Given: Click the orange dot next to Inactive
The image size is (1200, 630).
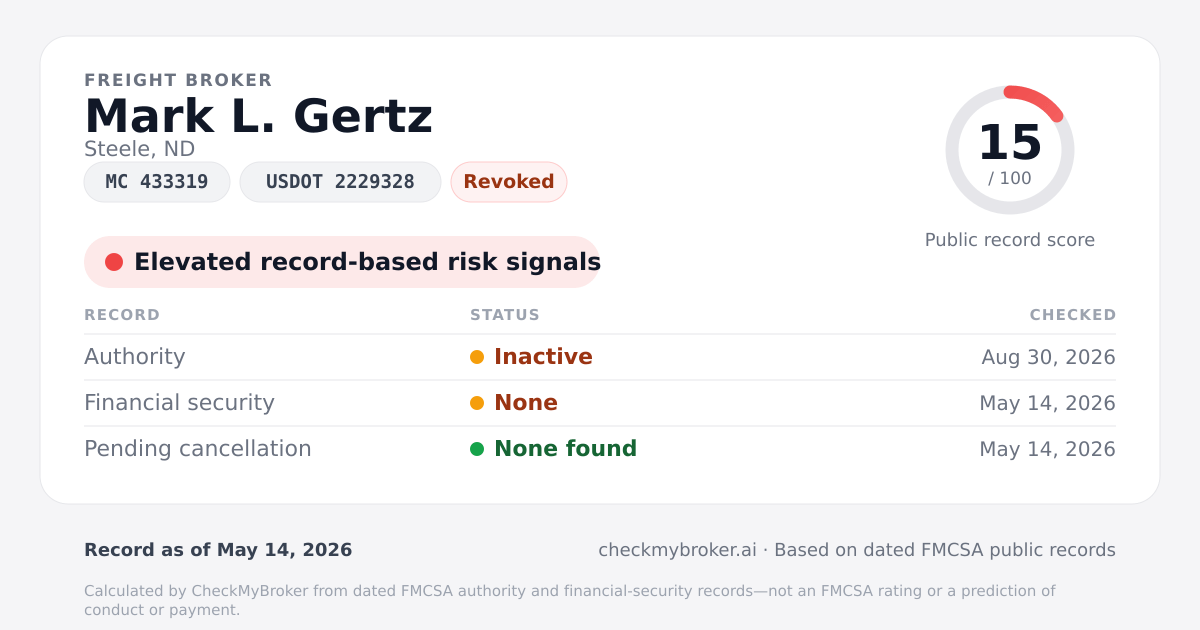Looking at the screenshot, I should click(477, 357).
